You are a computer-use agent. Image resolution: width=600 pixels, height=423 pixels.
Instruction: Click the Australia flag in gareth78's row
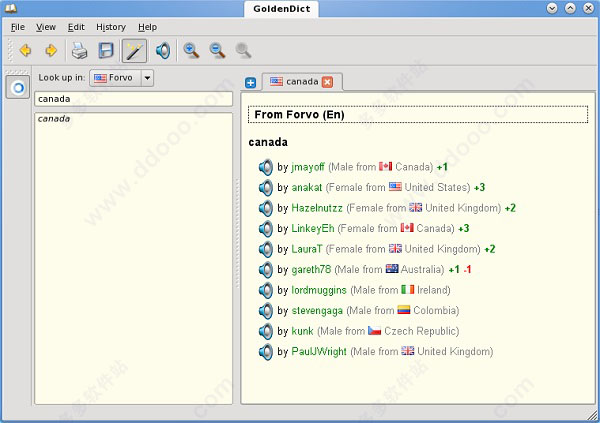click(x=392, y=269)
